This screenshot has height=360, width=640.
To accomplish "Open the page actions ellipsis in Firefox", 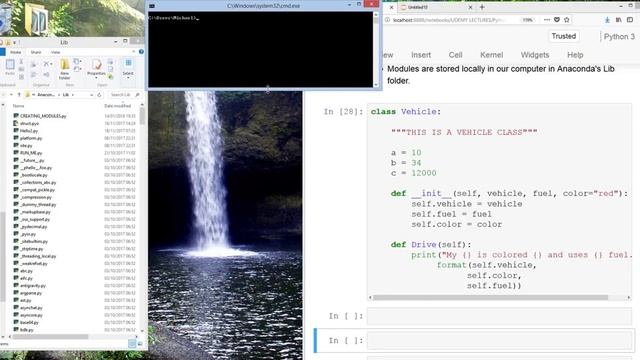I will click(x=547, y=20).
